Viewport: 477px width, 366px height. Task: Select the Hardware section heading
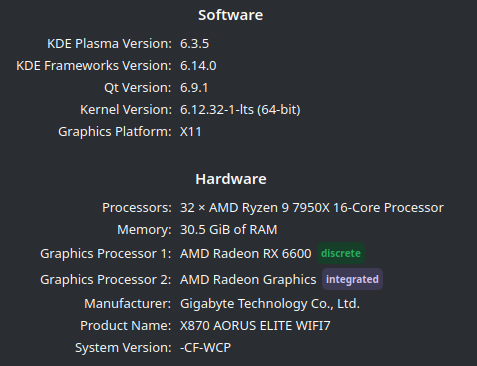231,179
